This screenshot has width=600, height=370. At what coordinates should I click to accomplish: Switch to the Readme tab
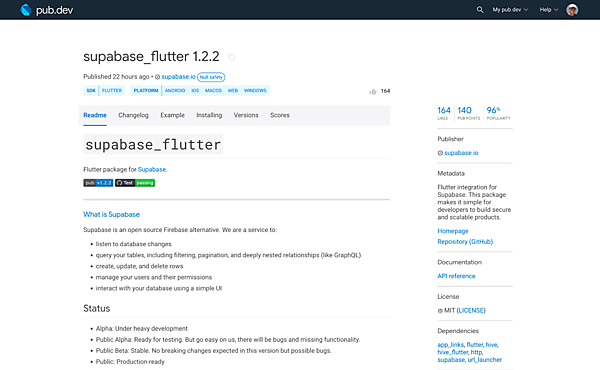click(95, 115)
